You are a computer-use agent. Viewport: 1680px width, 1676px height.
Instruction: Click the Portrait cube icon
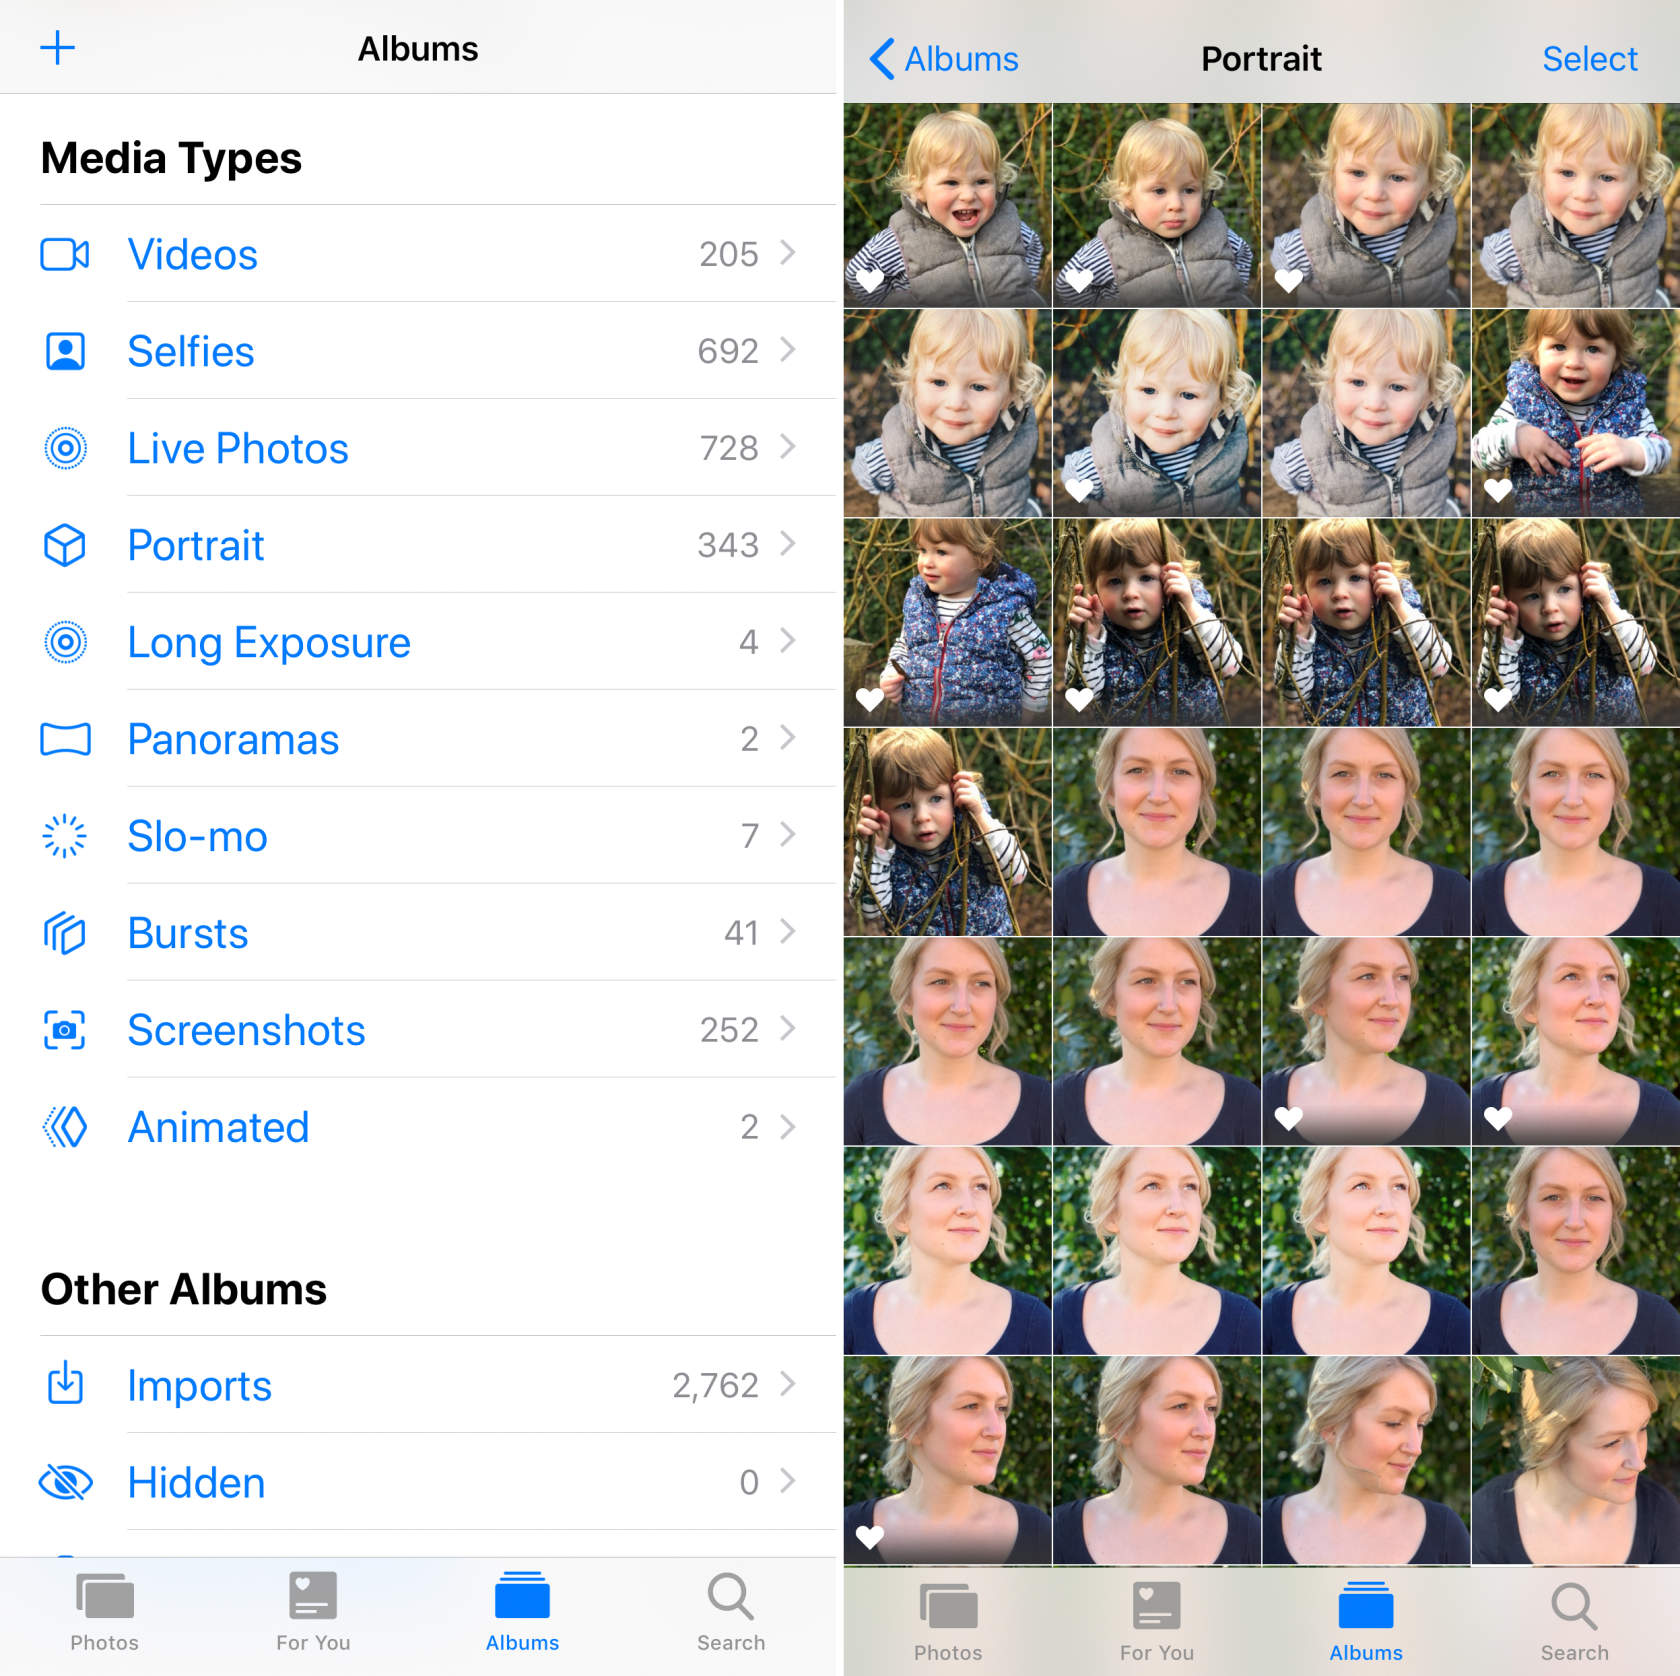click(x=65, y=545)
